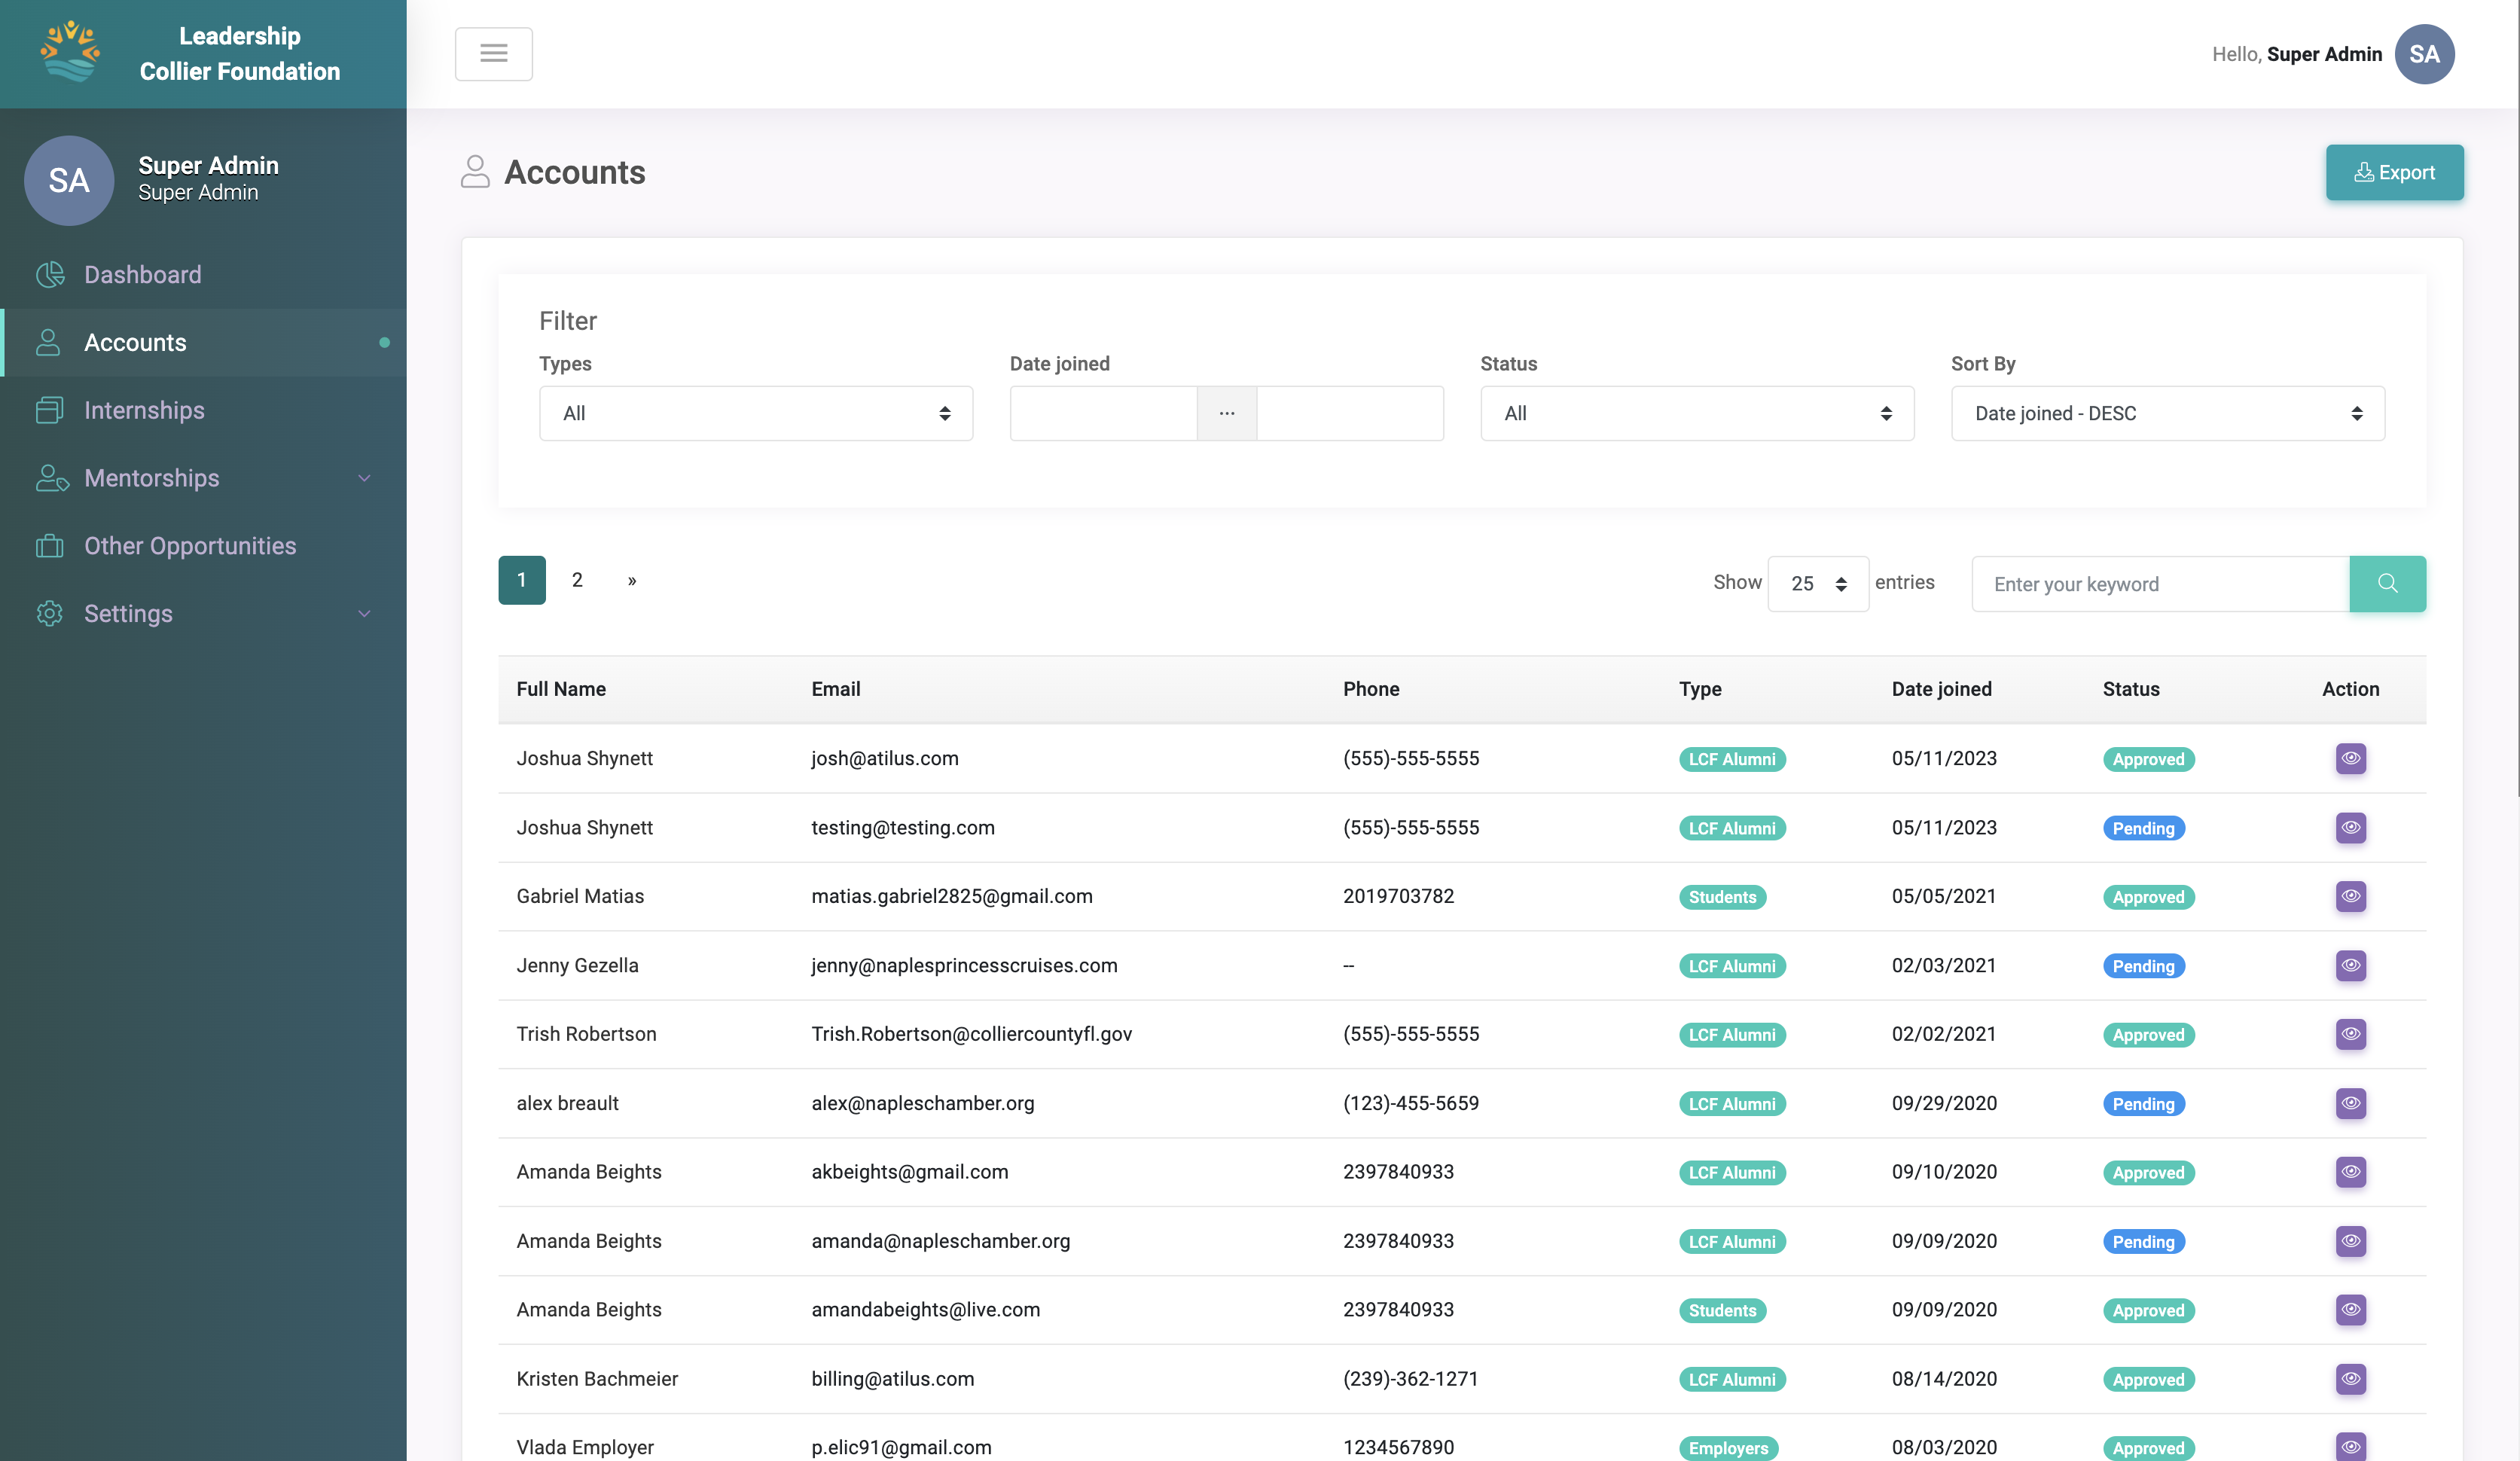This screenshot has height=1461, width=2520.
Task: Click the hamburger menu toggle button
Action: 493,54
